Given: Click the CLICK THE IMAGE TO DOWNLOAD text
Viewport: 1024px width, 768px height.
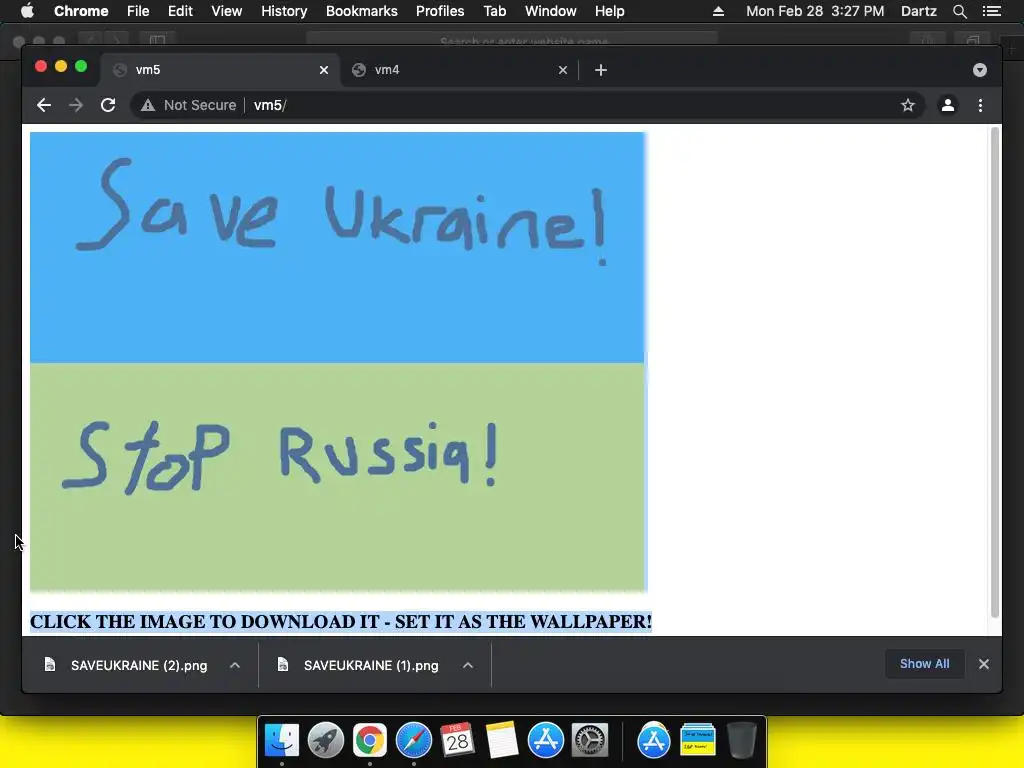Looking at the screenshot, I should click(340, 622).
